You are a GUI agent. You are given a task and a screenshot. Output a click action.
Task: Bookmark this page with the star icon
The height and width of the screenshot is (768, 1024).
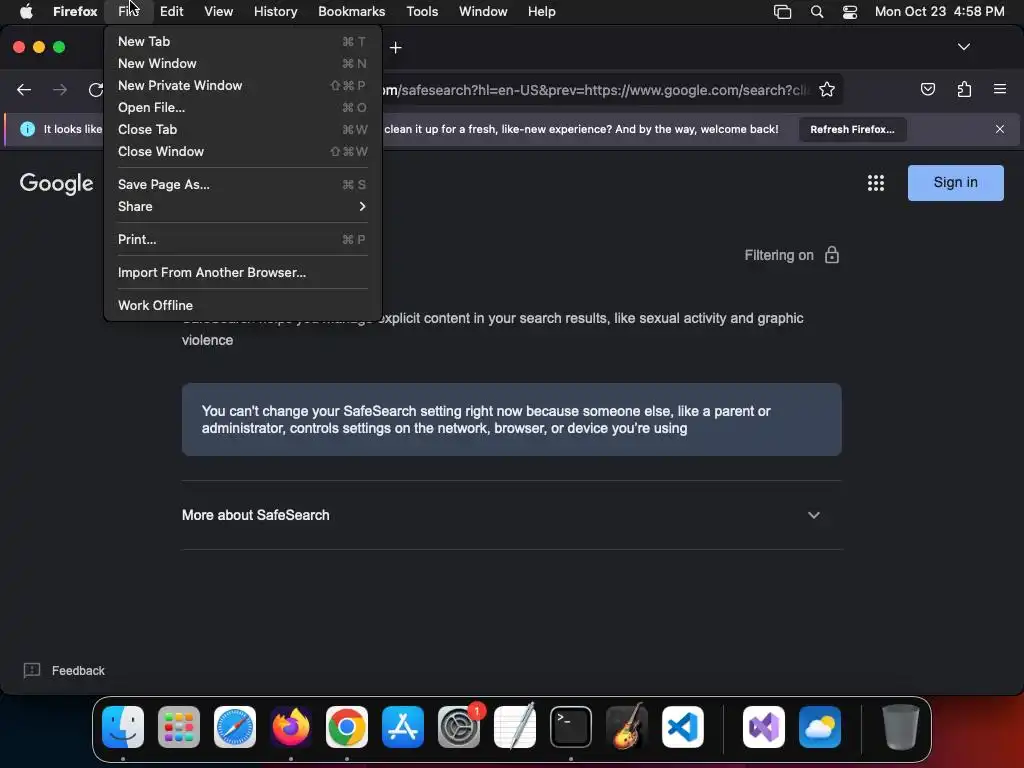(x=827, y=89)
